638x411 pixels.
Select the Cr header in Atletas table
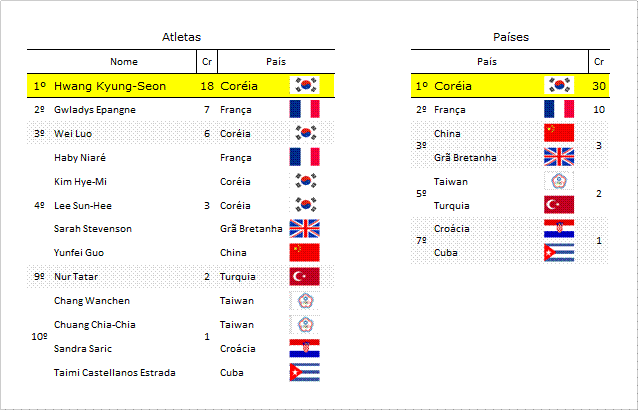click(x=207, y=62)
